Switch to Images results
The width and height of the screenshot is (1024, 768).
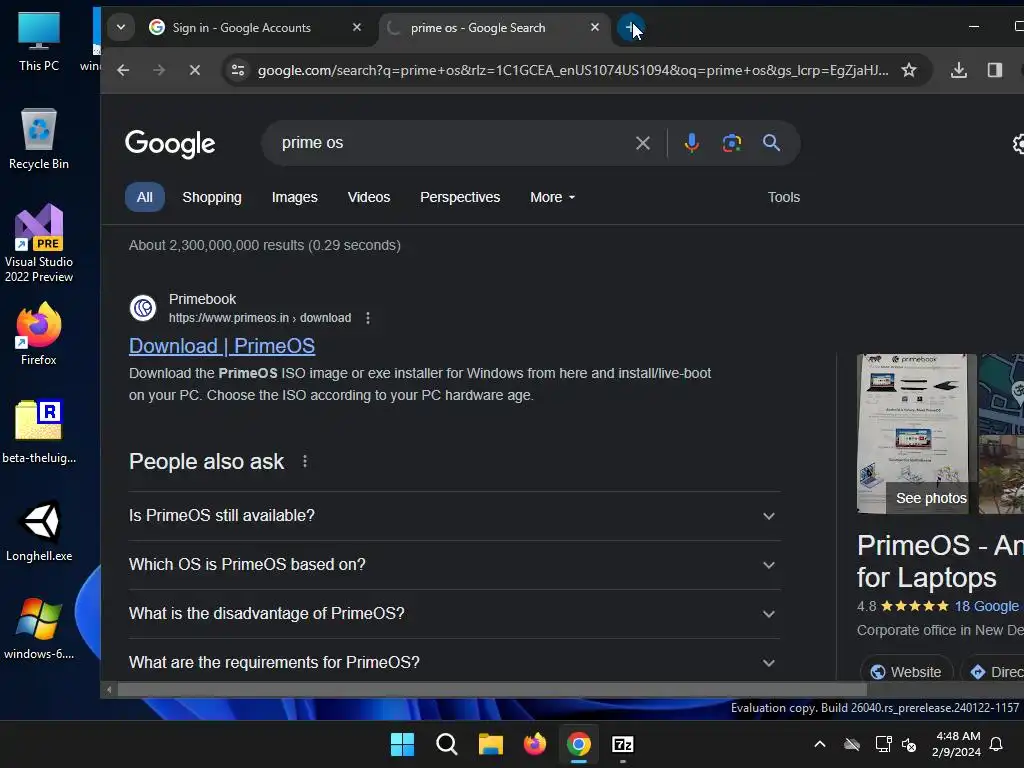tap(295, 197)
